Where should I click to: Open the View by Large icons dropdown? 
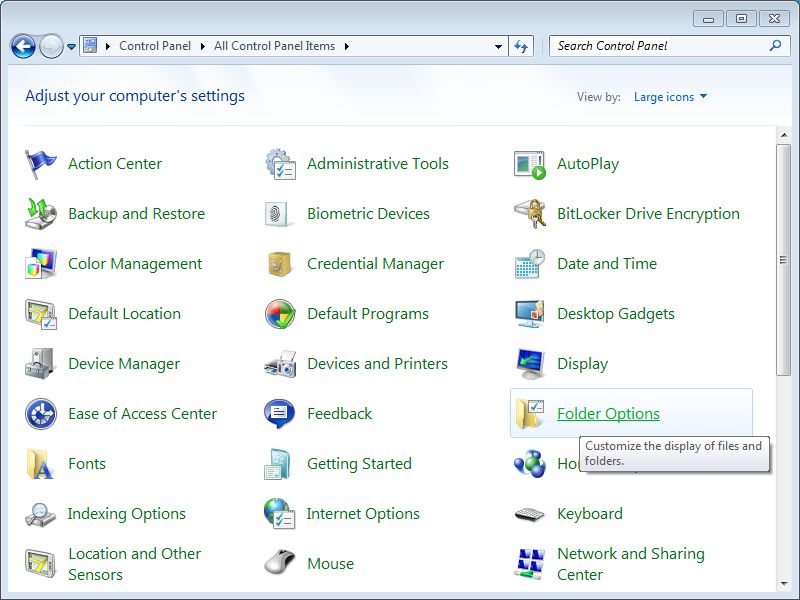pyautogui.click(x=670, y=97)
